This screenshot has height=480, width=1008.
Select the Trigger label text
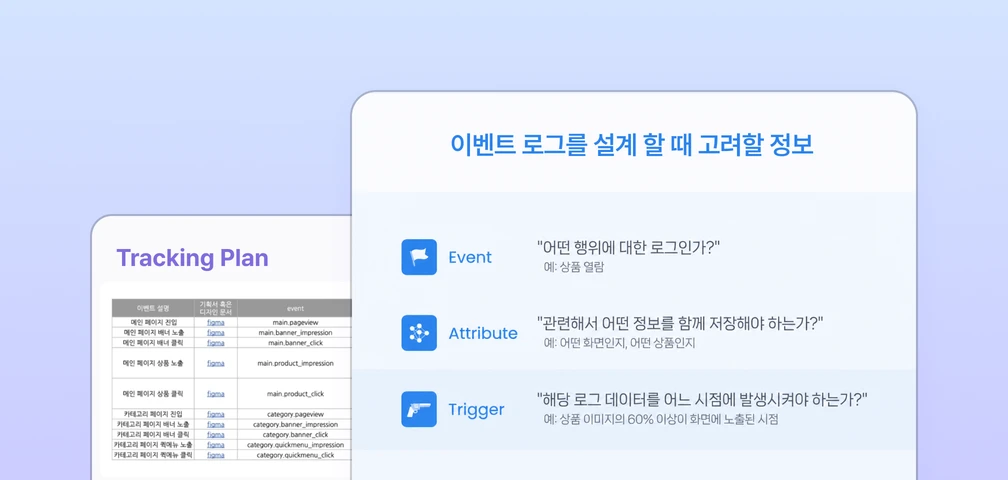click(476, 410)
